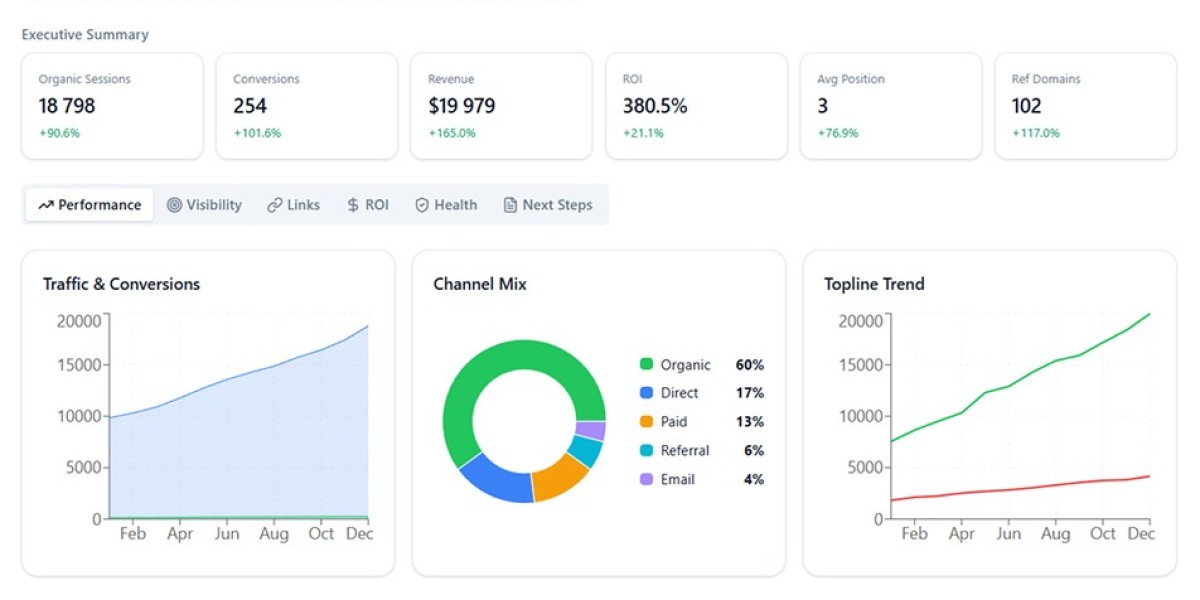The width and height of the screenshot is (1200, 600).
Task: Switch to the Next Steps tab
Action: (x=548, y=205)
